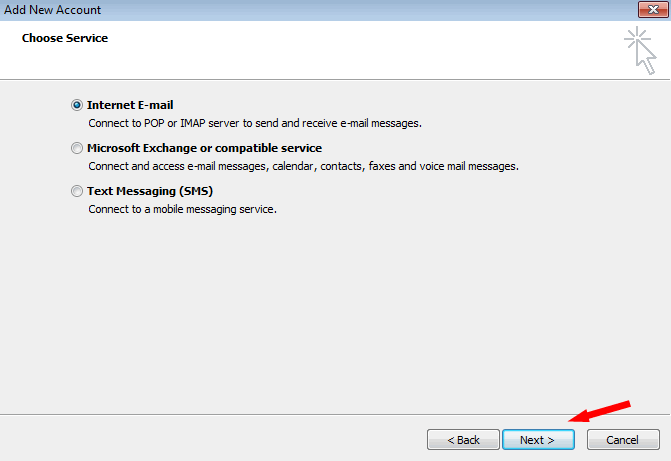Click the Choose Service heading
Viewport: 671px width, 461px height.
65,38
